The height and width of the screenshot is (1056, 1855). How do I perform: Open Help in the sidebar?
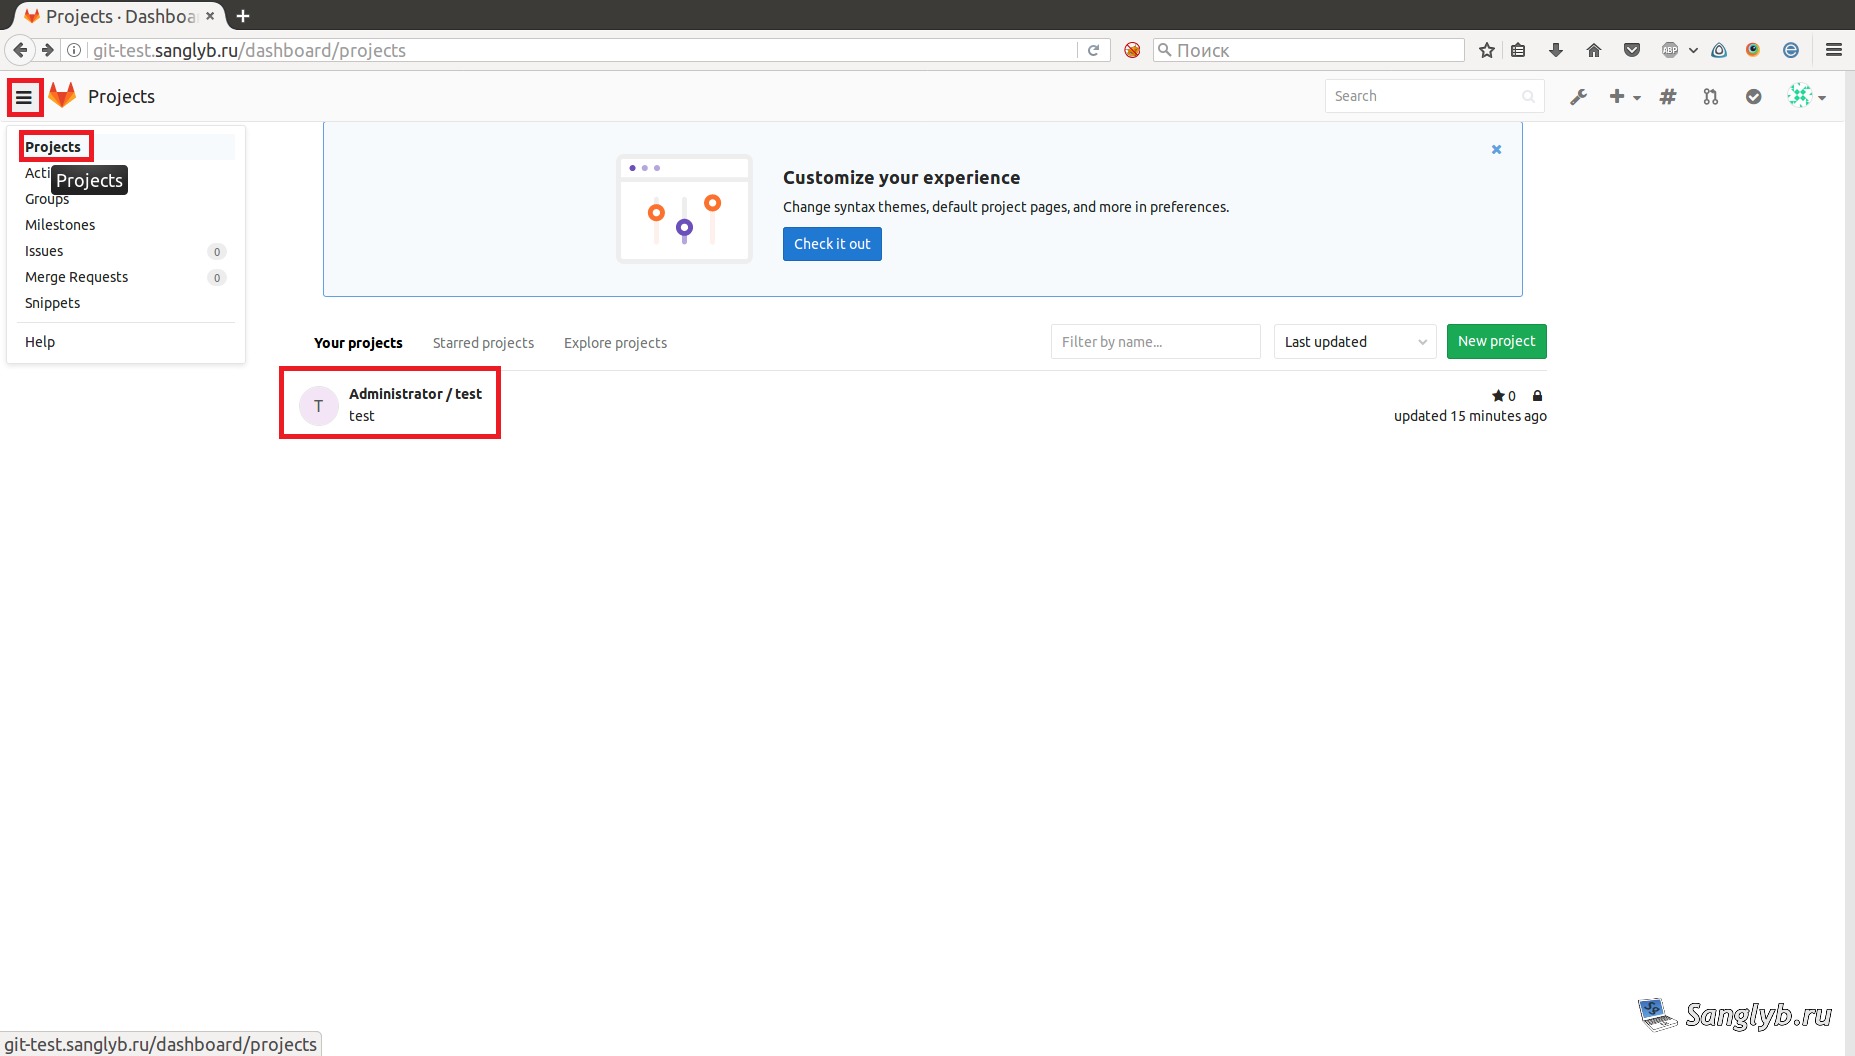click(40, 342)
